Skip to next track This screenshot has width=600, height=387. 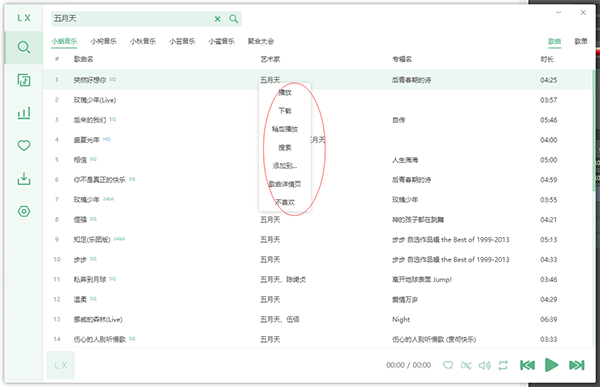[x=577, y=365]
